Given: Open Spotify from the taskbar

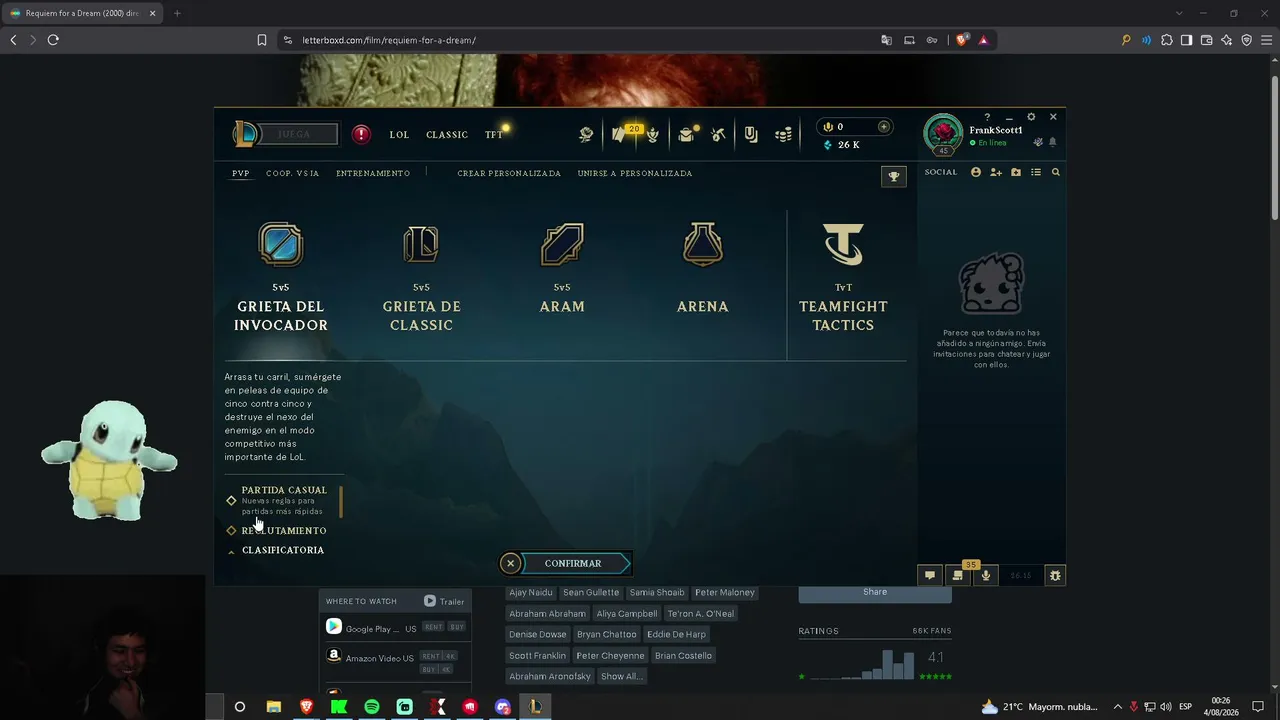Looking at the screenshot, I should tap(372, 707).
